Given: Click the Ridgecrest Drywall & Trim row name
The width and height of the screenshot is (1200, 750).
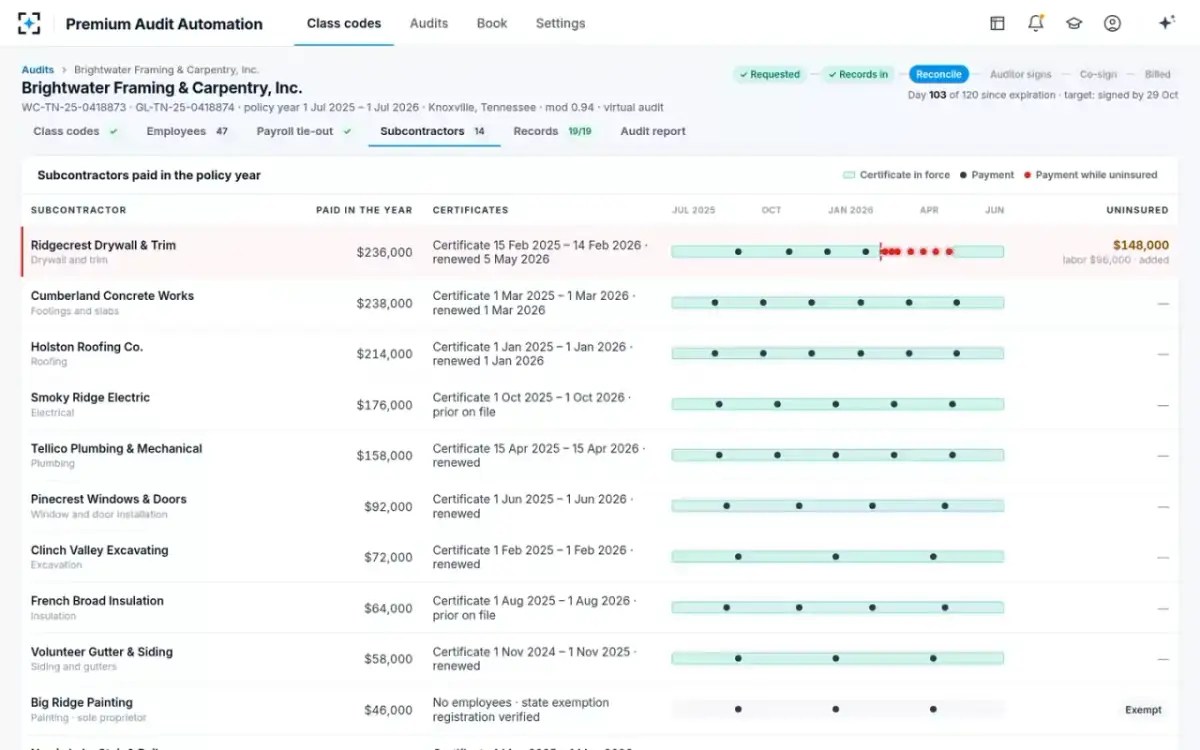Looking at the screenshot, I should pos(103,245).
